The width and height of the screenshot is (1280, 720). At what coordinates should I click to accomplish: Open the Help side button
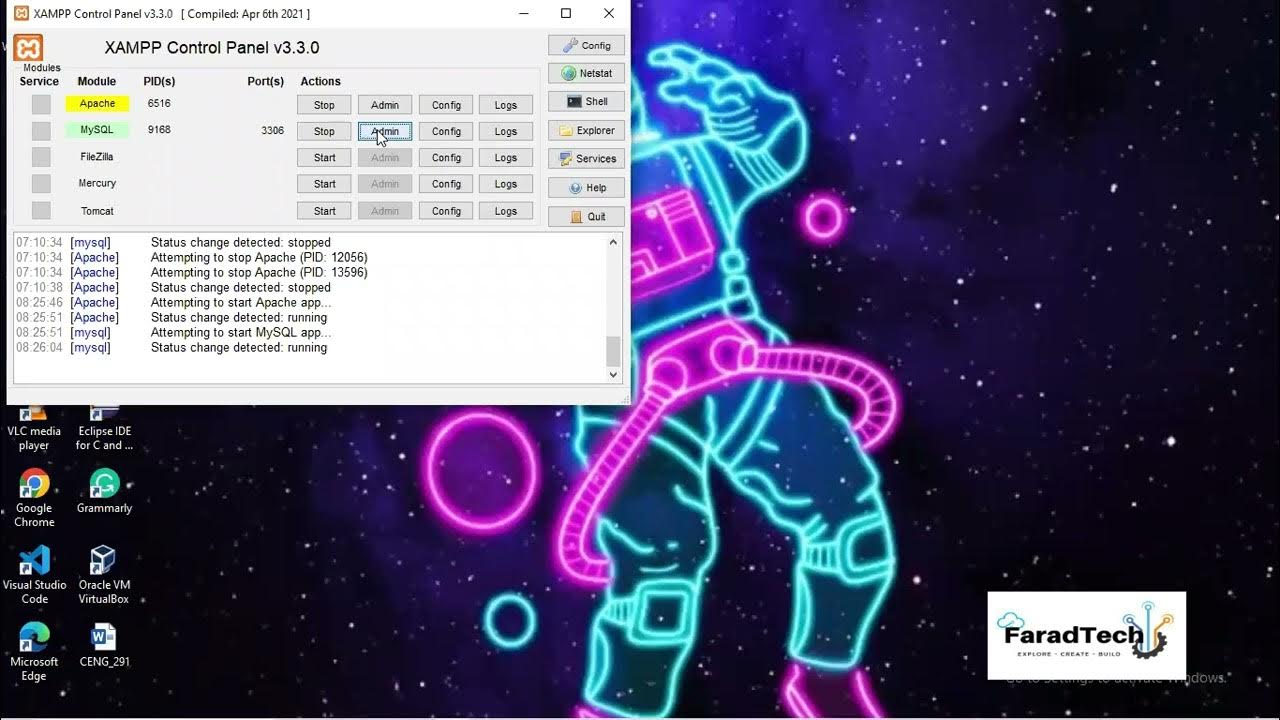click(x=586, y=187)
